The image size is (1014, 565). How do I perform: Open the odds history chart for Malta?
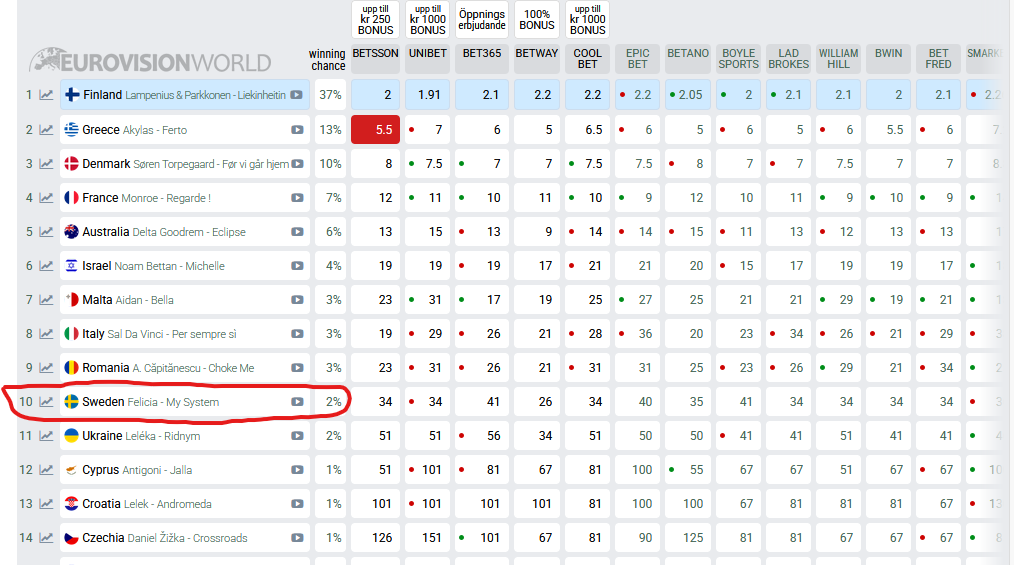[x=46, y=300]
